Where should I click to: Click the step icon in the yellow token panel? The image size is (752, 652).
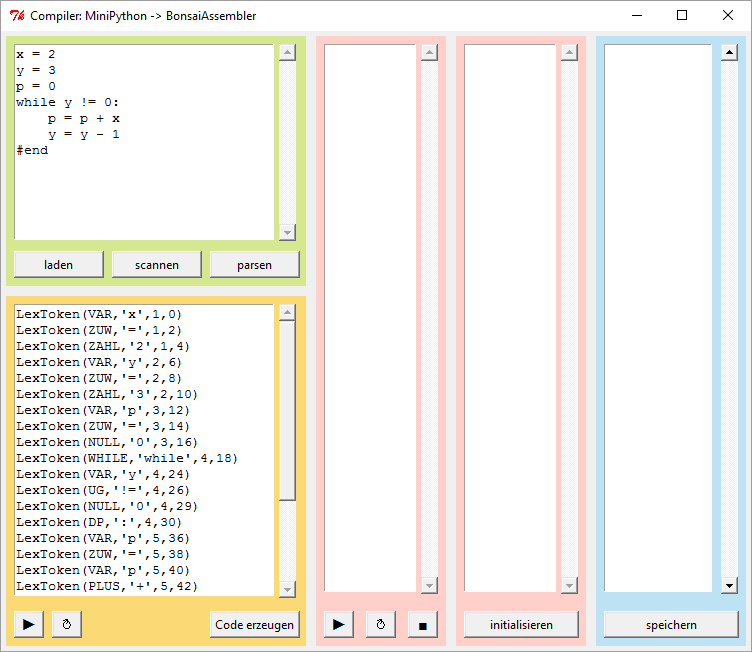coord(66,624)
